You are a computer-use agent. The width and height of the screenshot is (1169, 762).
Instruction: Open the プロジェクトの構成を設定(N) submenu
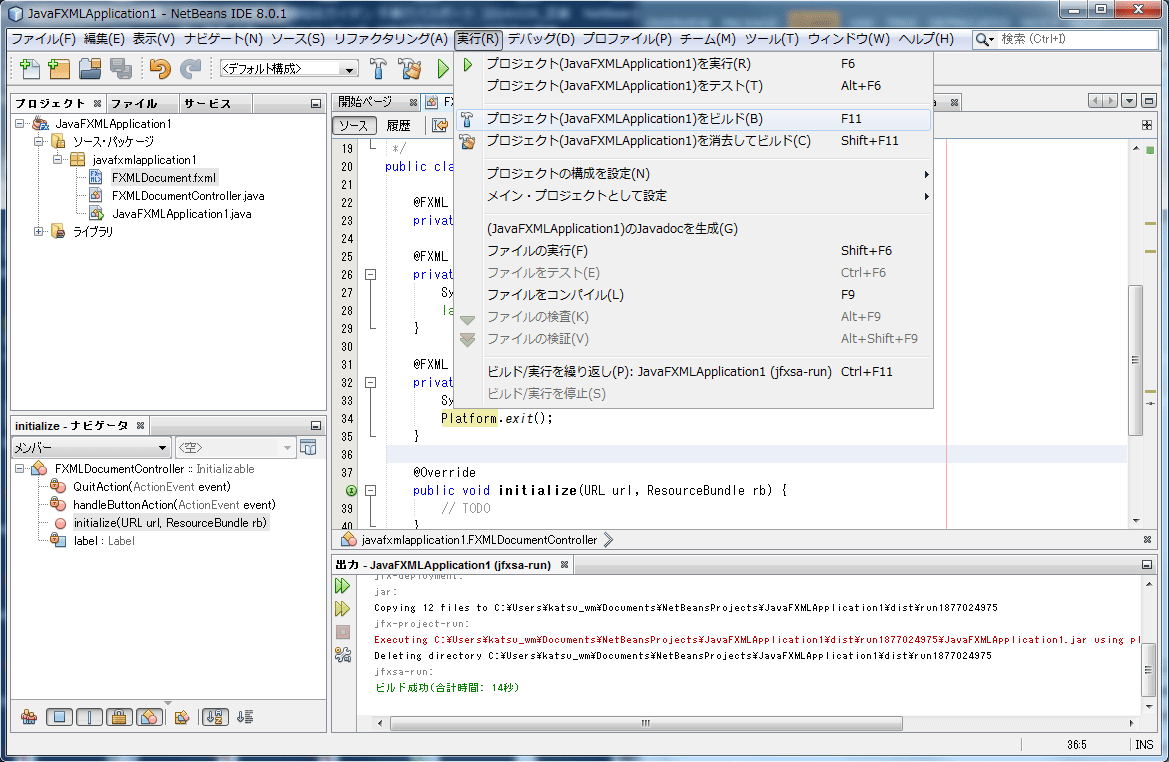click(693, 174)
